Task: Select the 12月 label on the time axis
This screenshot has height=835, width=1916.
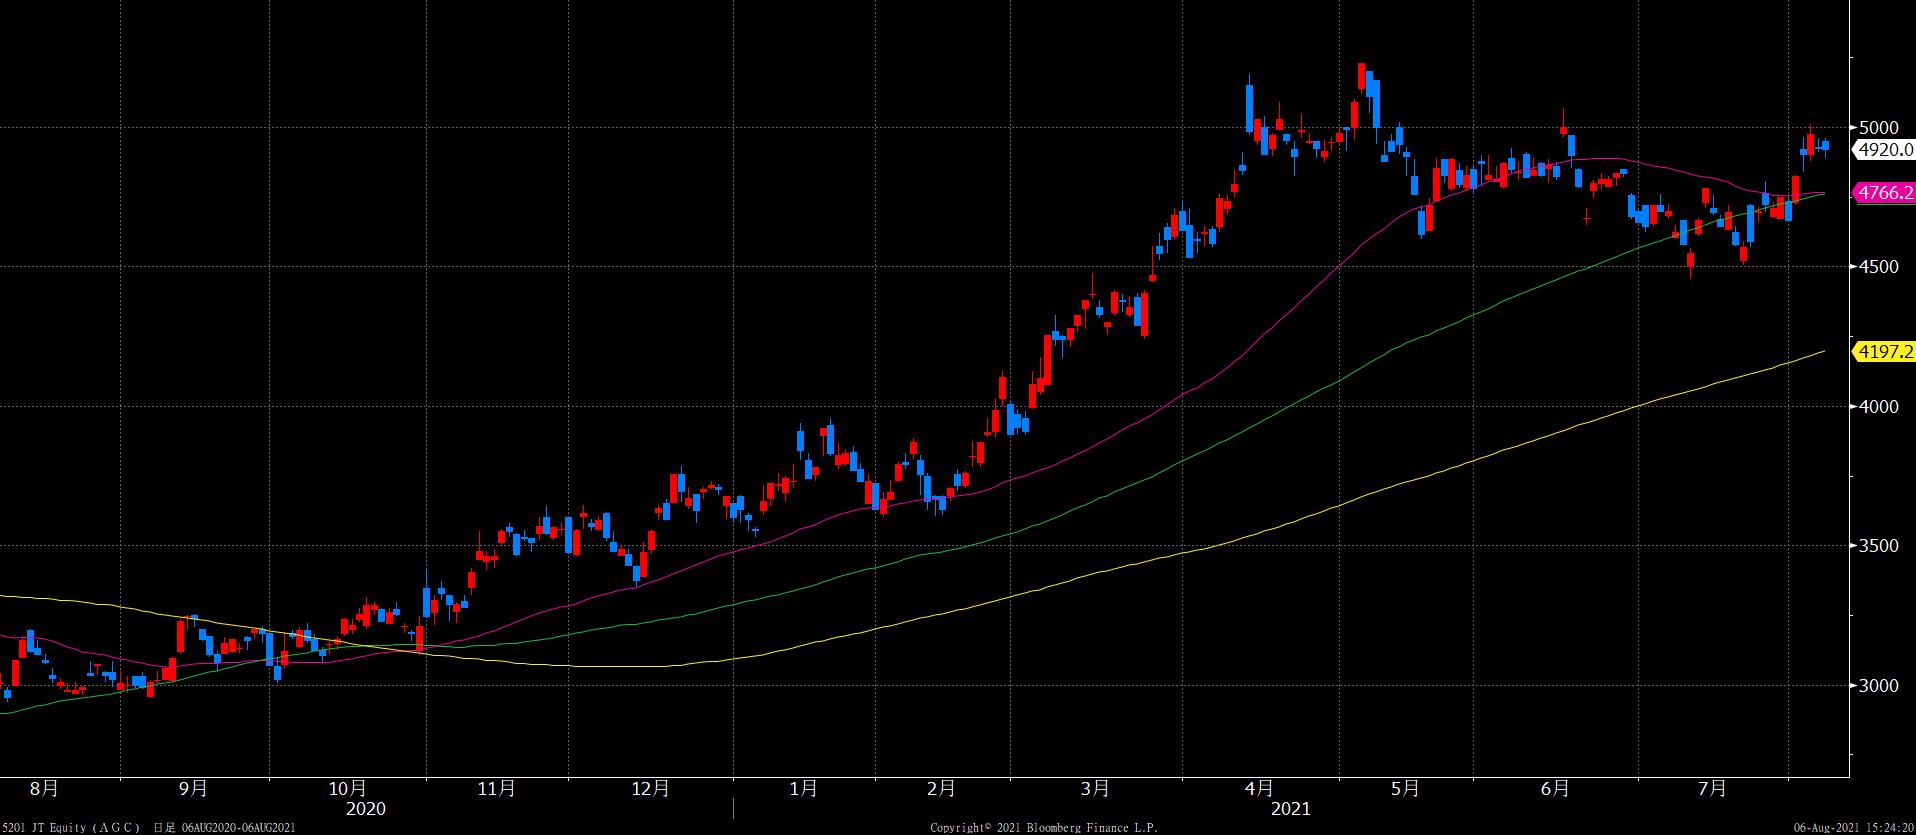Action: [x=650, y=789]
